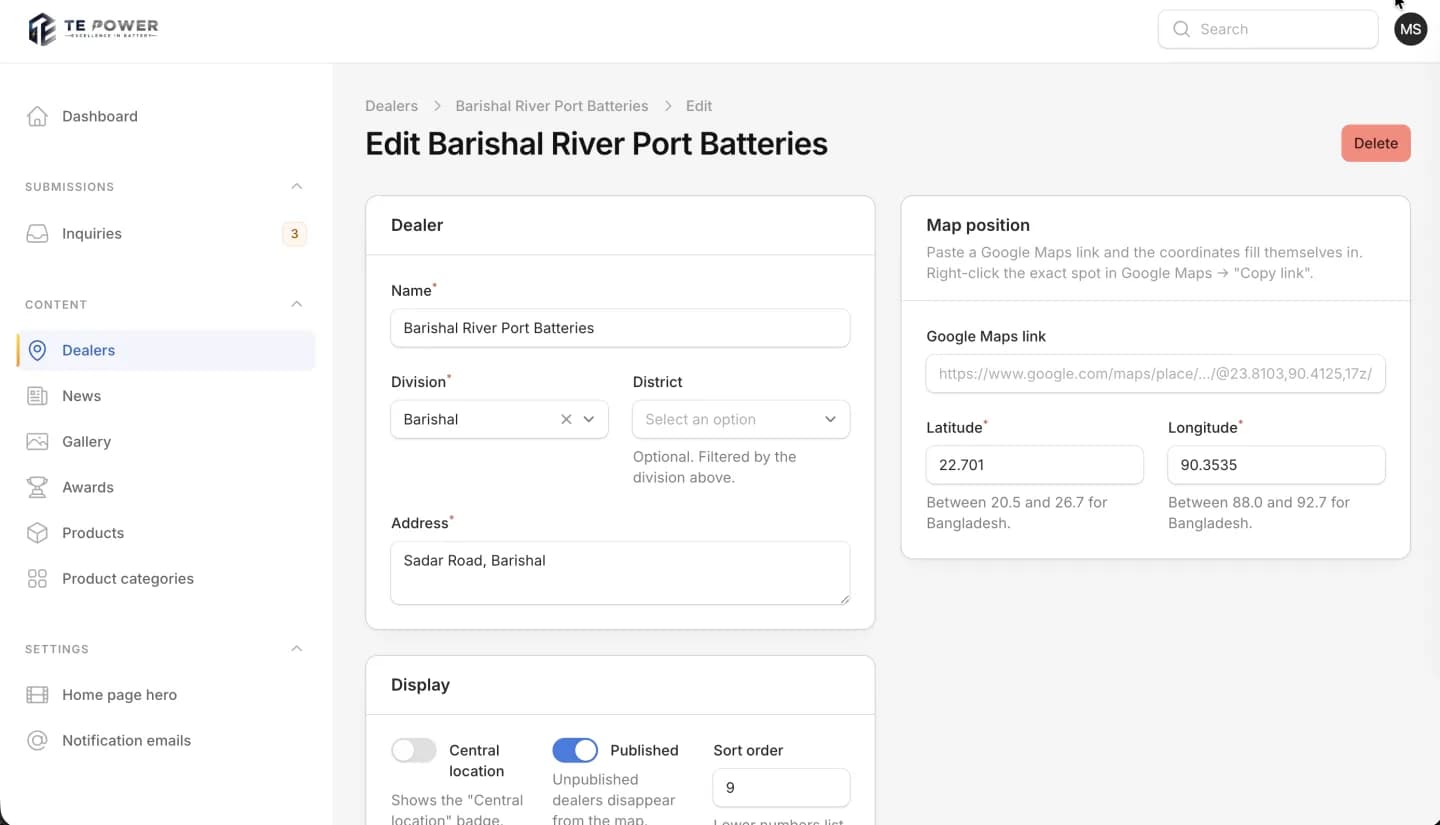Click the News newspaper icon
Viewport: 1440px width, 825px height.
pos(37,396)
